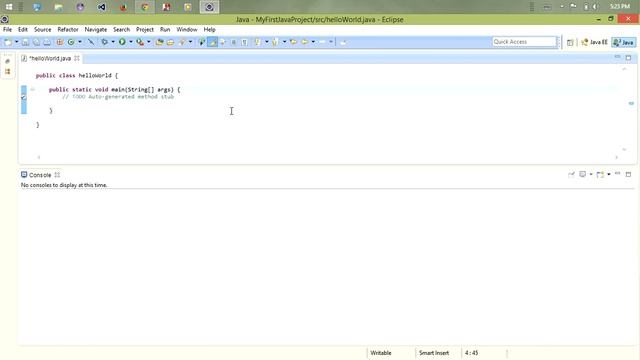Click the orange hierarchy icon in left trim
This screenshot has width=640, height=360.
[7, 71]
